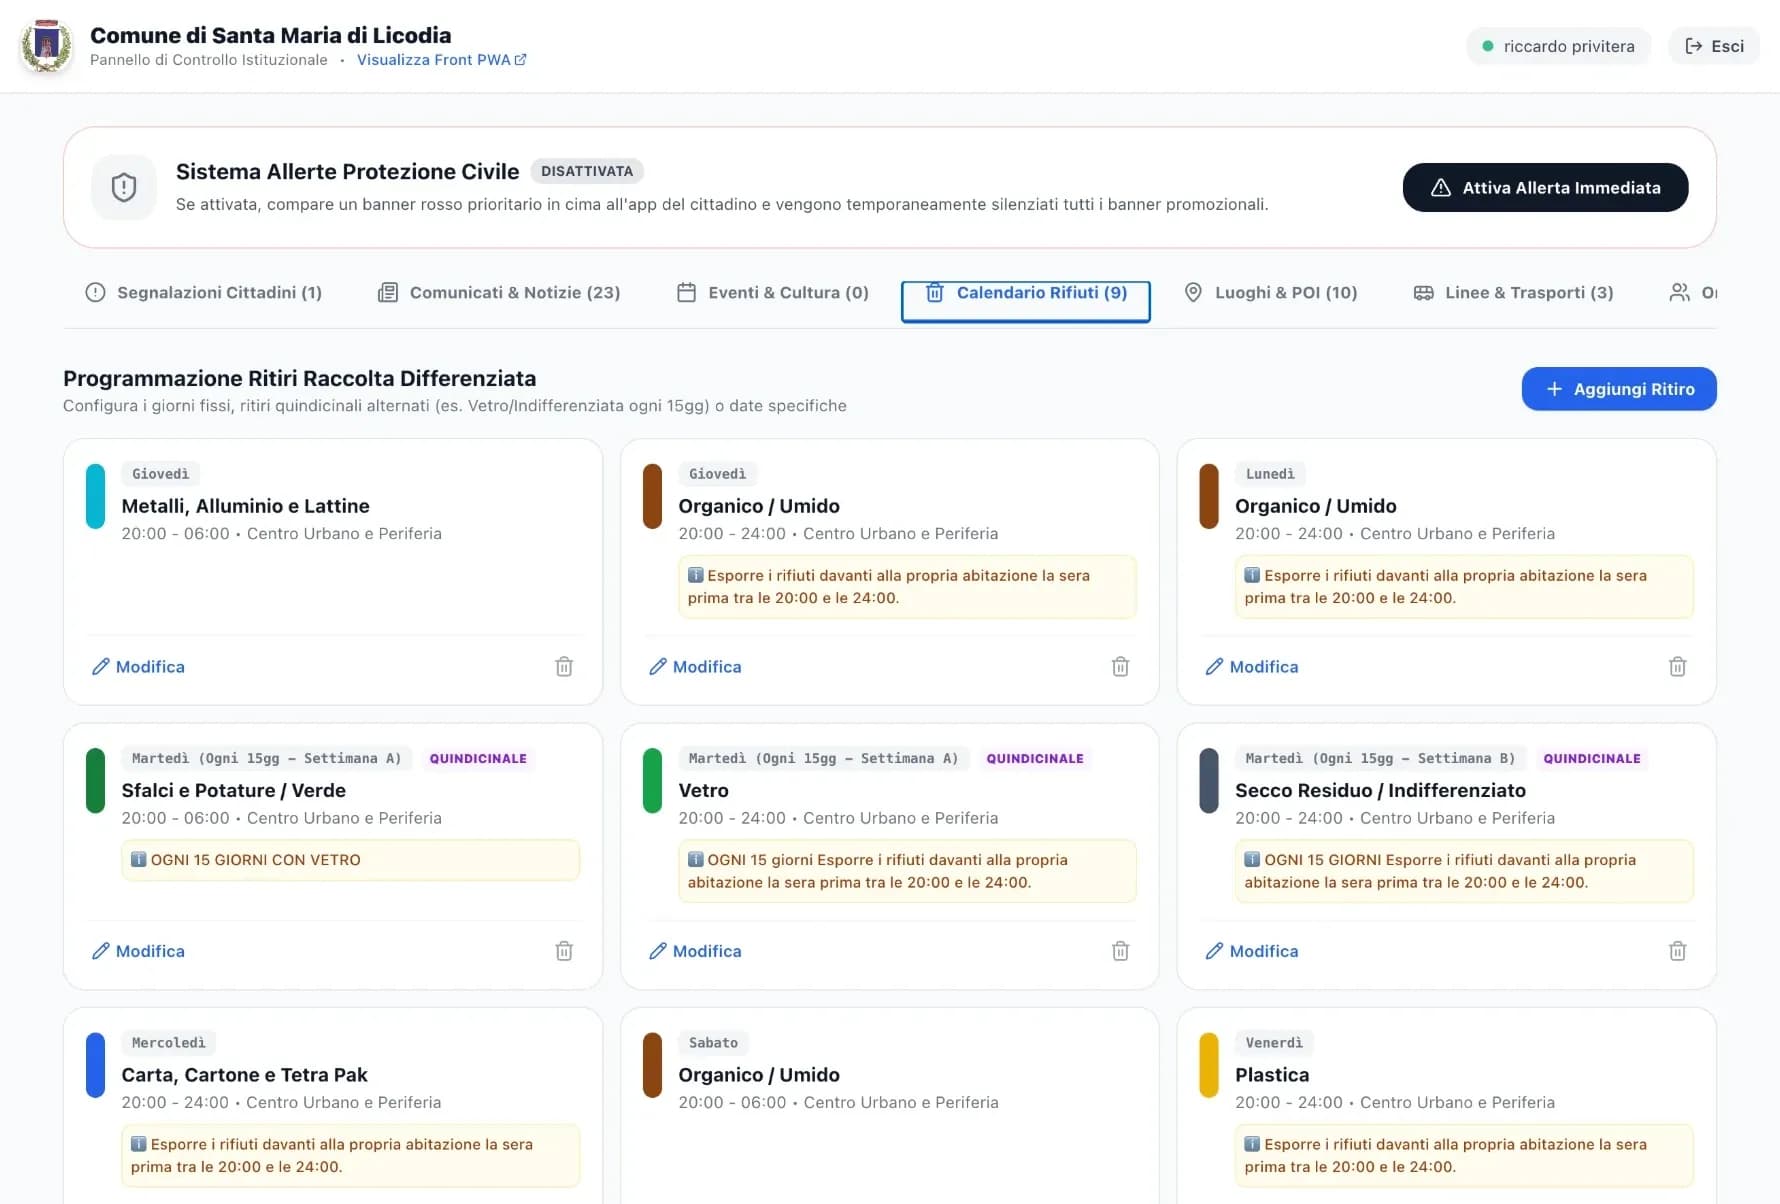This screenshot has height=1204, width=1780.
Task: Delete the Giovedì Organico / Umido pickup
Action: pos(1120,667)
